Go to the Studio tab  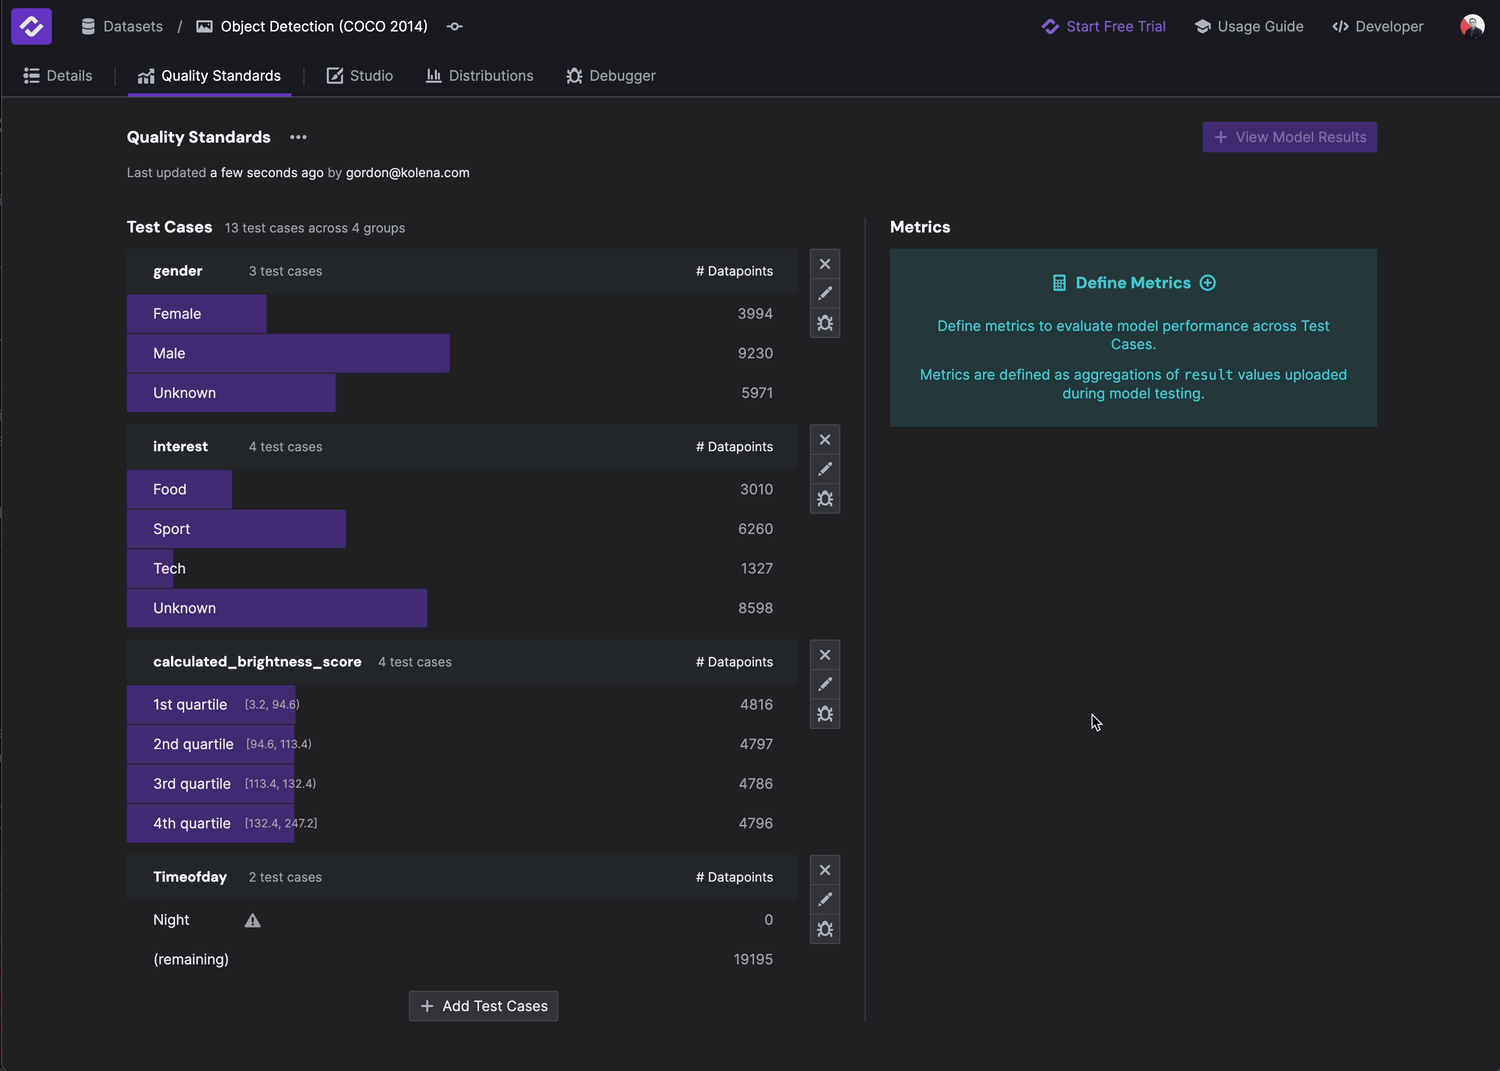coord(360,76)
